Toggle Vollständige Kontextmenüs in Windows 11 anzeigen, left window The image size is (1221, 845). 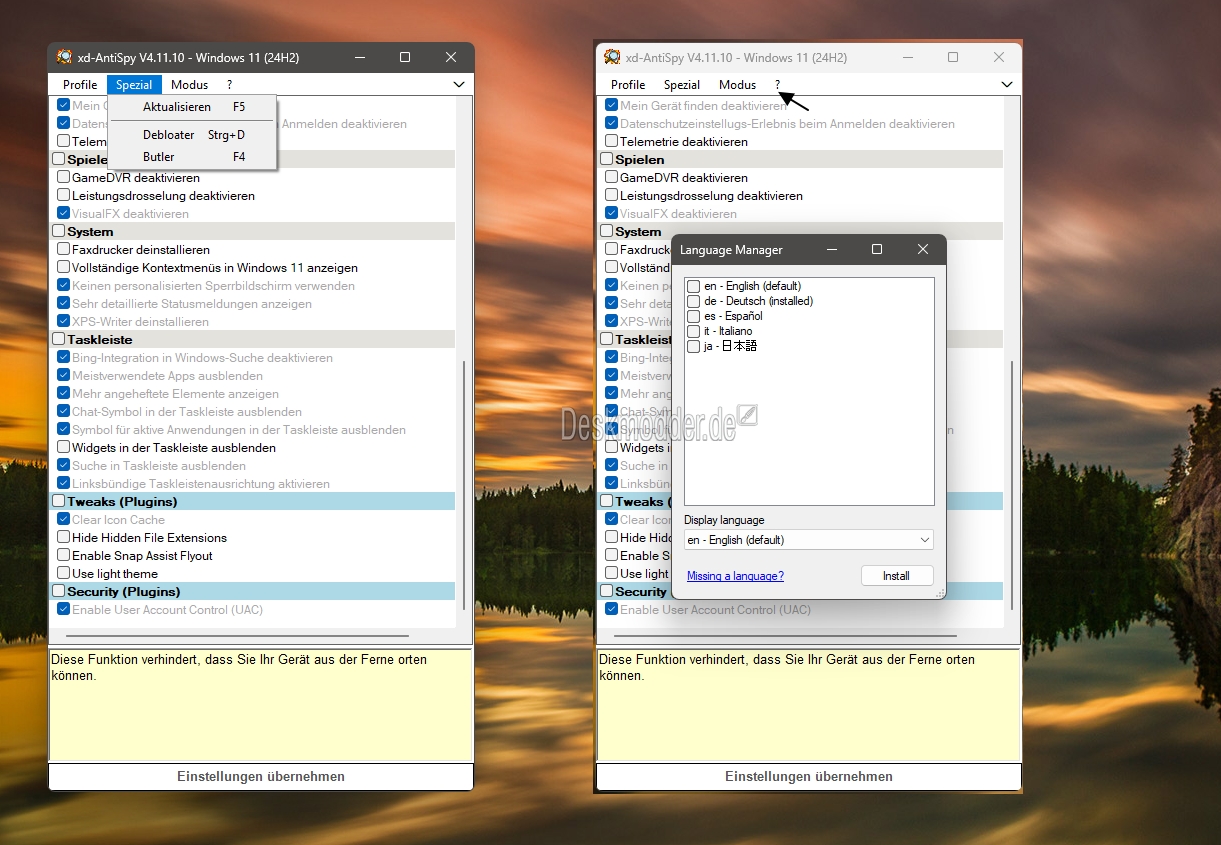[x=64, y=268]
